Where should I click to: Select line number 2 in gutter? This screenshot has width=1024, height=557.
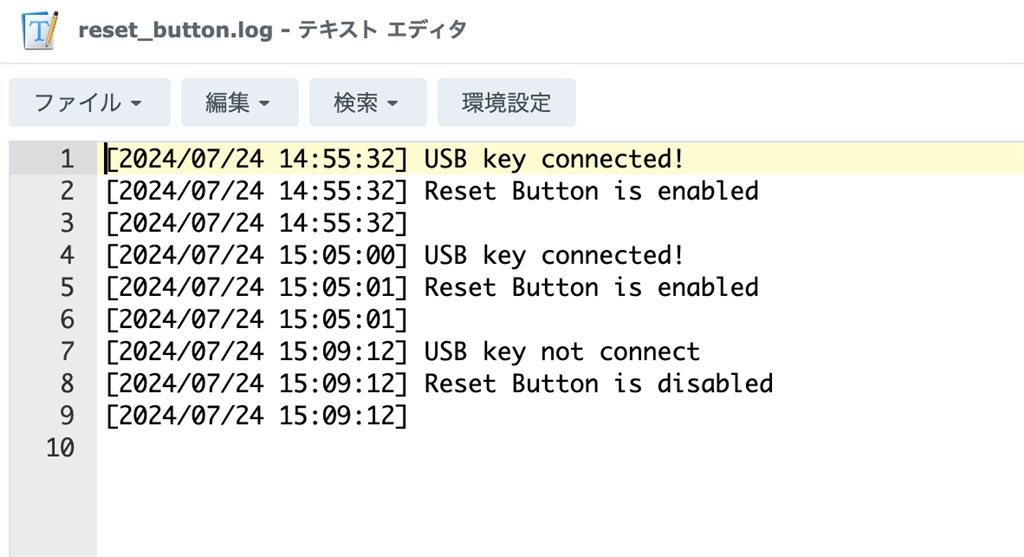(x=67, y=191)
